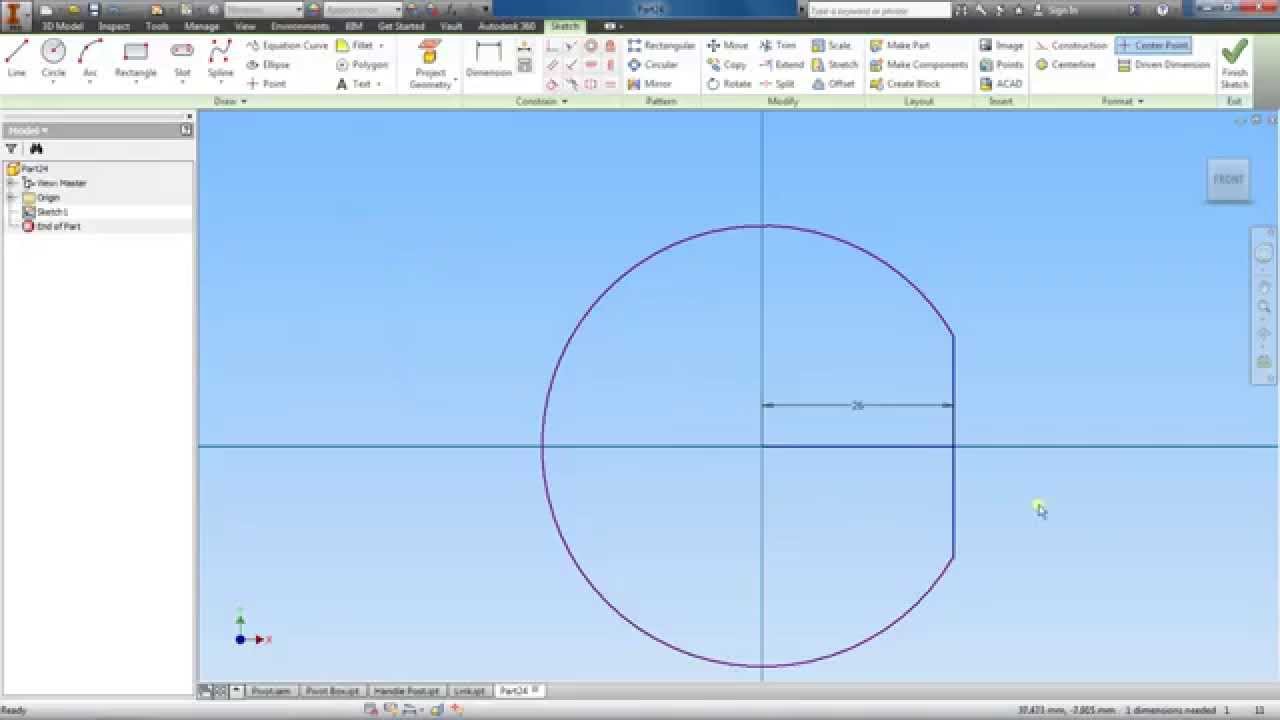Activate the Move tool
The image size is (1280, 720).
pos(727,45)
